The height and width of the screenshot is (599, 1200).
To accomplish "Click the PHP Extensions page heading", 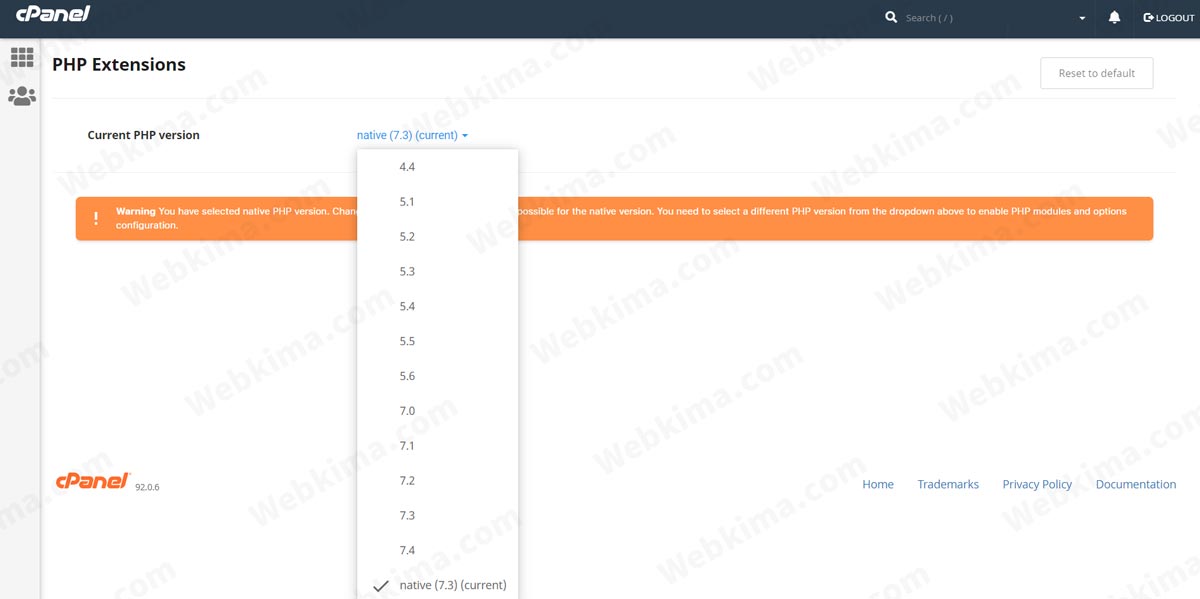I will [119, 64].
